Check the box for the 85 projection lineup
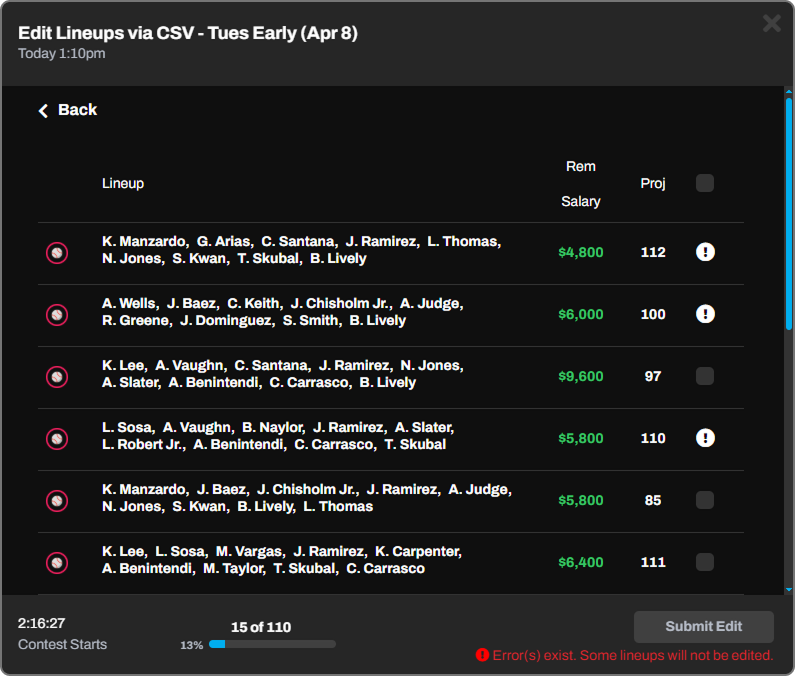Image resolution: width=795 pixels, height=676 pixels. click(x=705, y=500)
